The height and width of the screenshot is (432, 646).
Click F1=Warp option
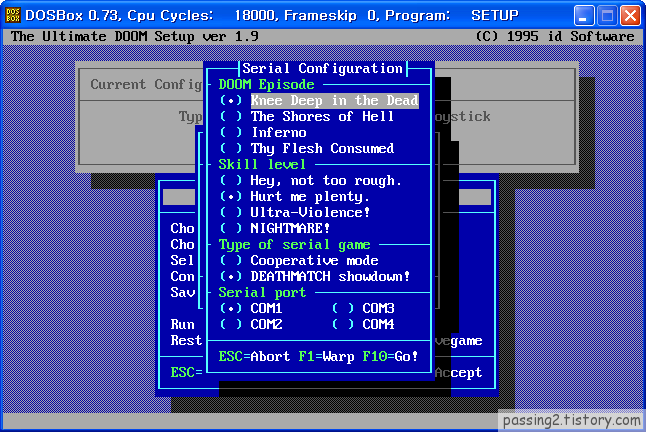326,357
